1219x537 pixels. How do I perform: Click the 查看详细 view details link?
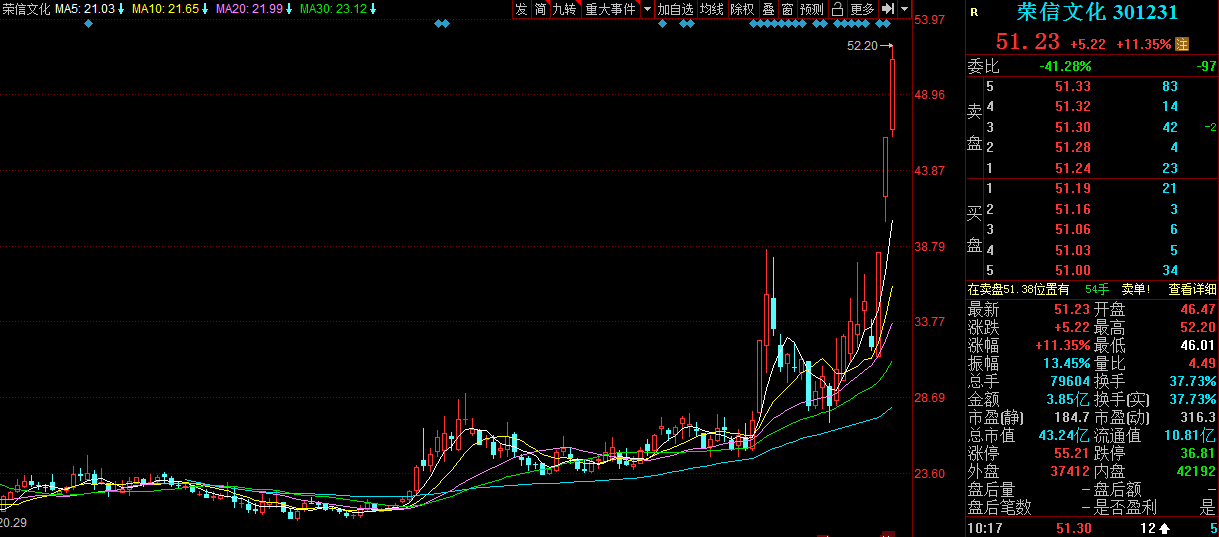tap(1192, 289)
